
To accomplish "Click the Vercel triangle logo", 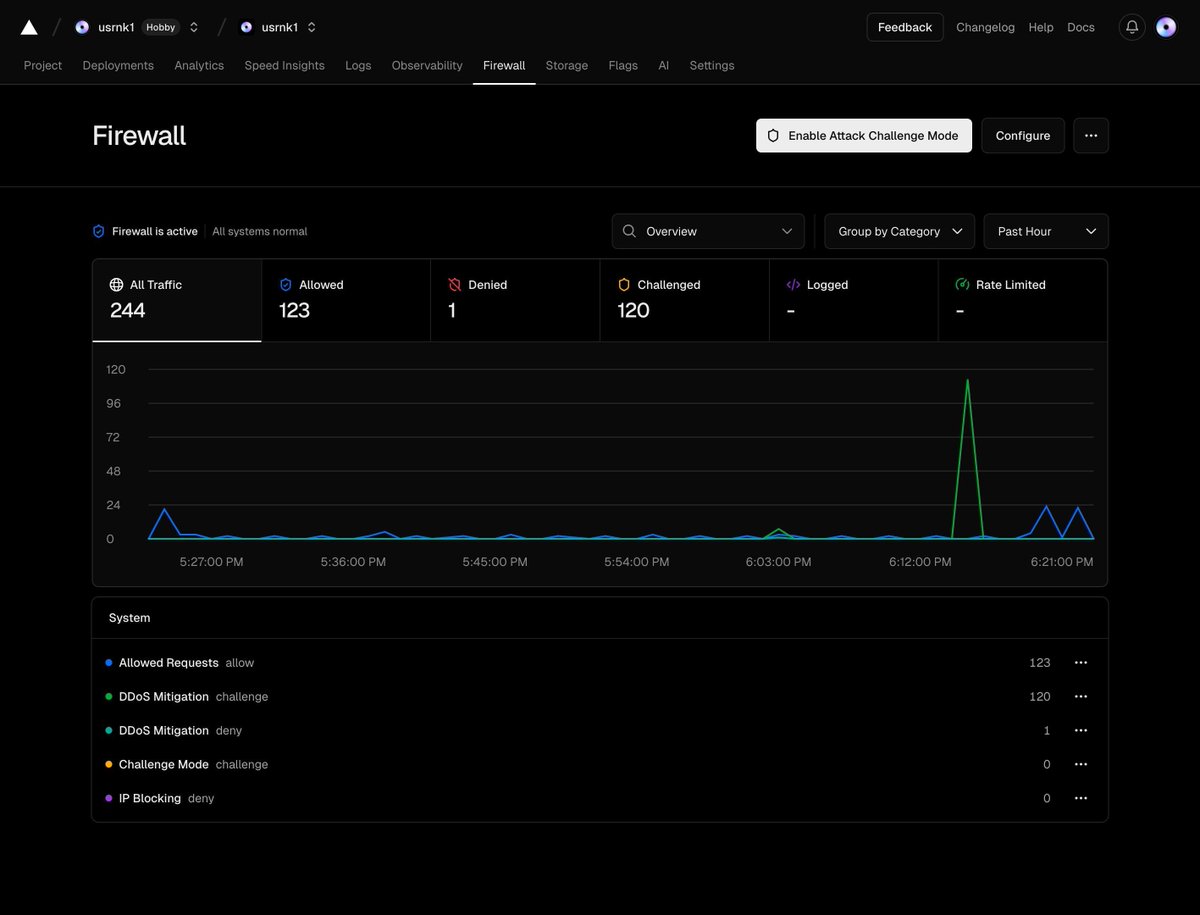I will 29,27.
